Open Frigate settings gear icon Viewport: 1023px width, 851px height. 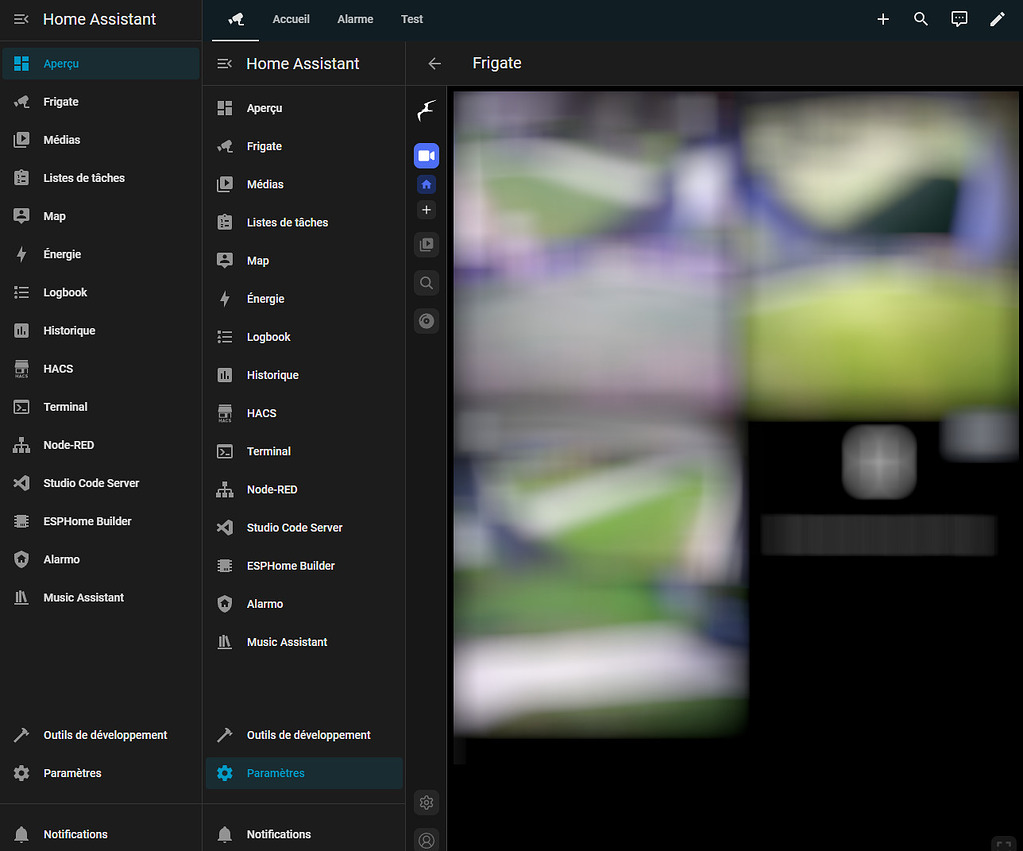tap(427, 802)
